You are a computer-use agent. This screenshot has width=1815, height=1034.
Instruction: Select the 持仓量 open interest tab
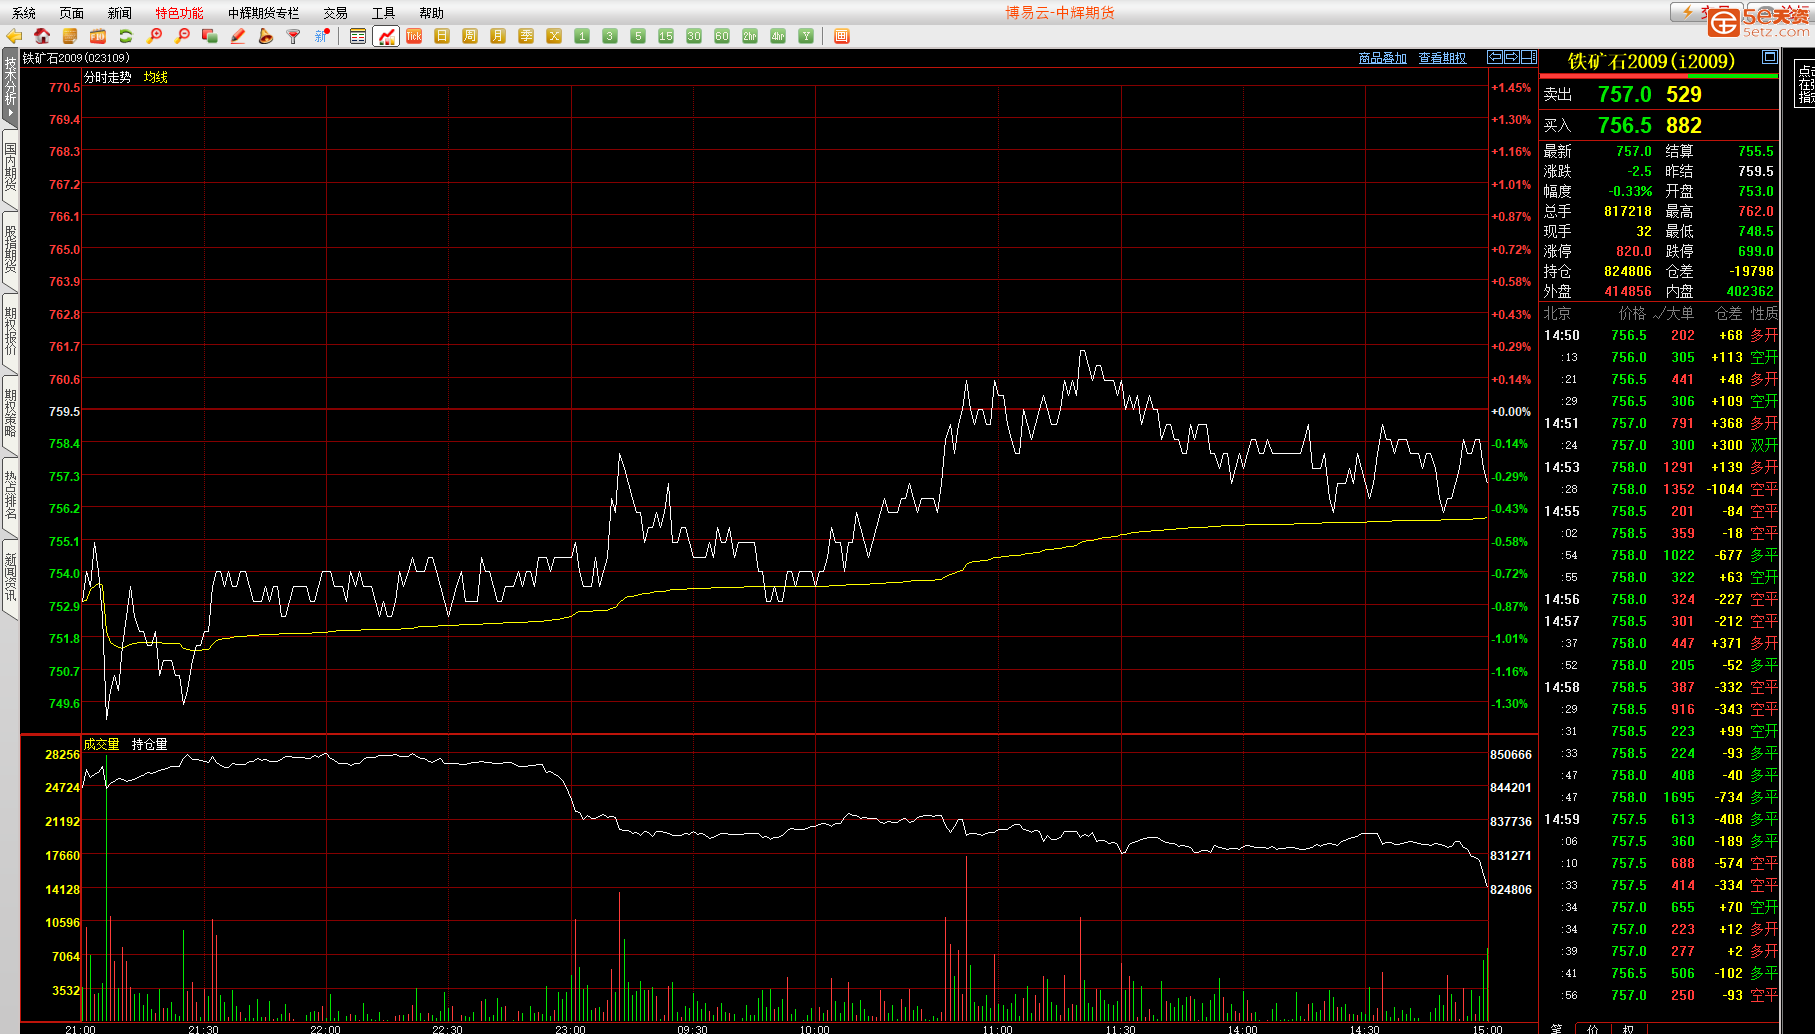150,744
